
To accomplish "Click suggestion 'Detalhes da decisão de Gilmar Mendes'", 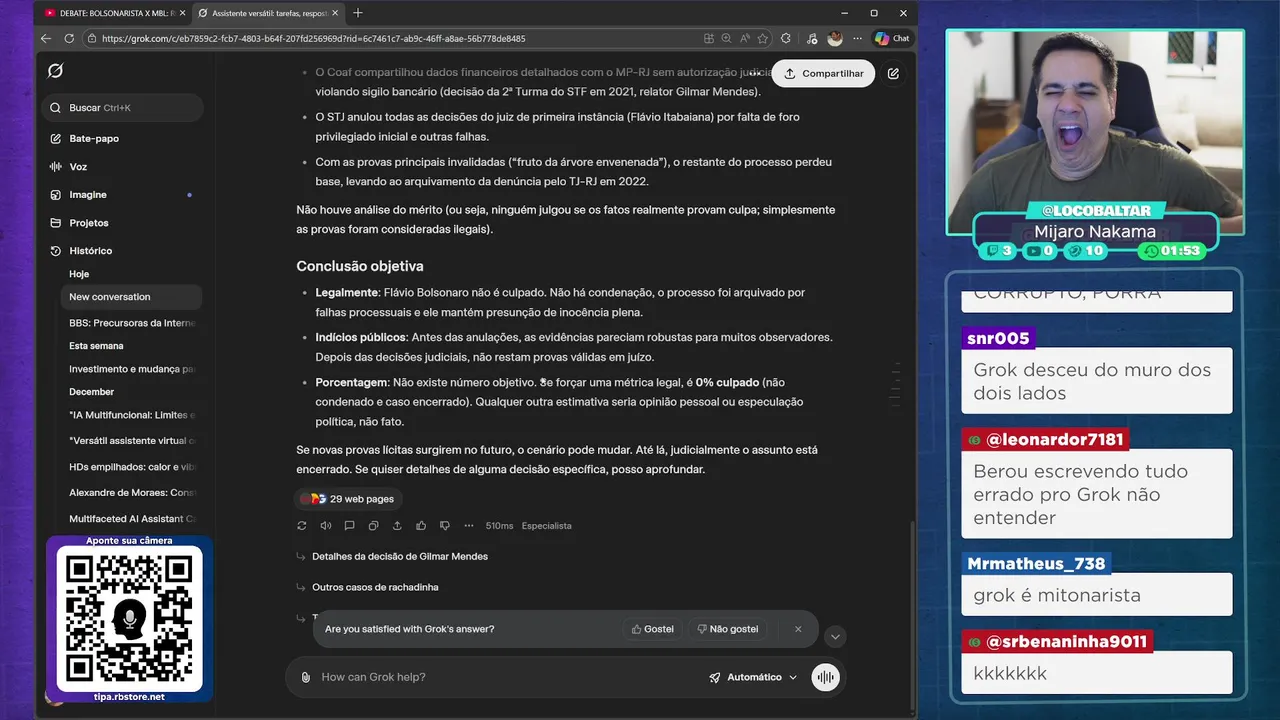I will pos(400,556).
